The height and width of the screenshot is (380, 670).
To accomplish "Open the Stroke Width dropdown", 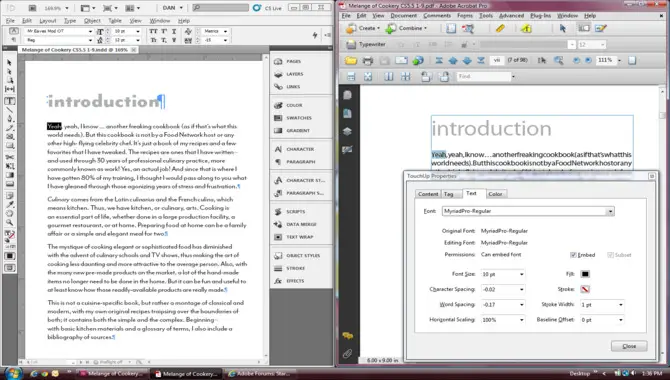I will [620, 305].
